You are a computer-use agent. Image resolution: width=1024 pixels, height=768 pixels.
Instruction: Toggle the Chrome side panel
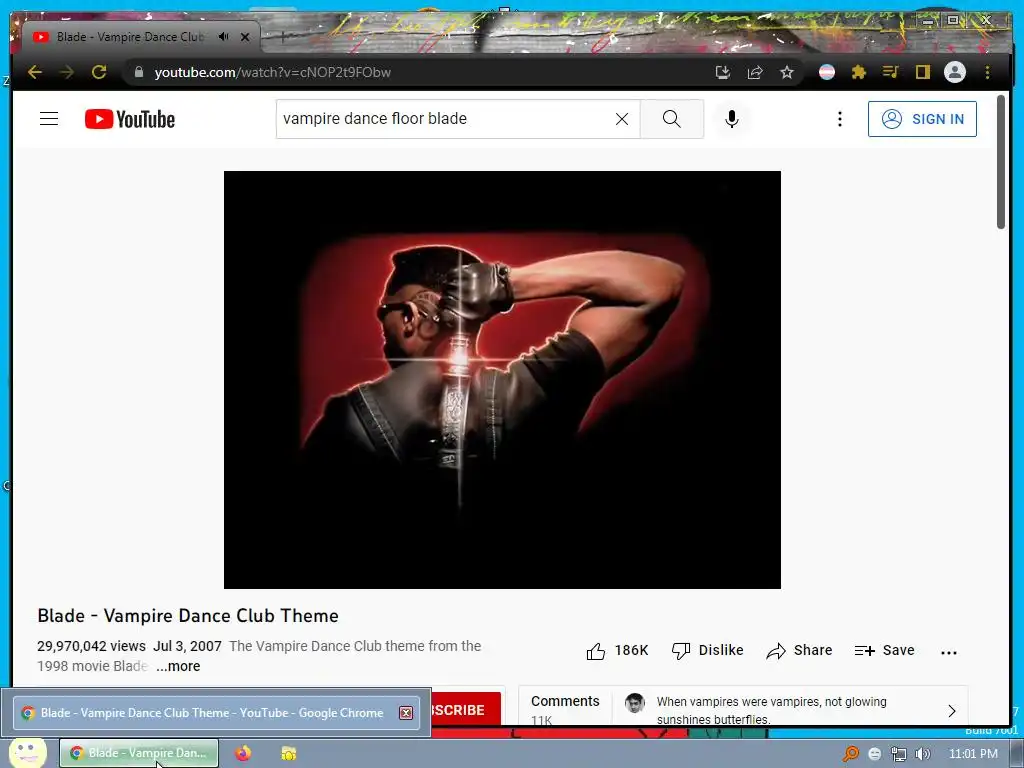coord(923,72)
